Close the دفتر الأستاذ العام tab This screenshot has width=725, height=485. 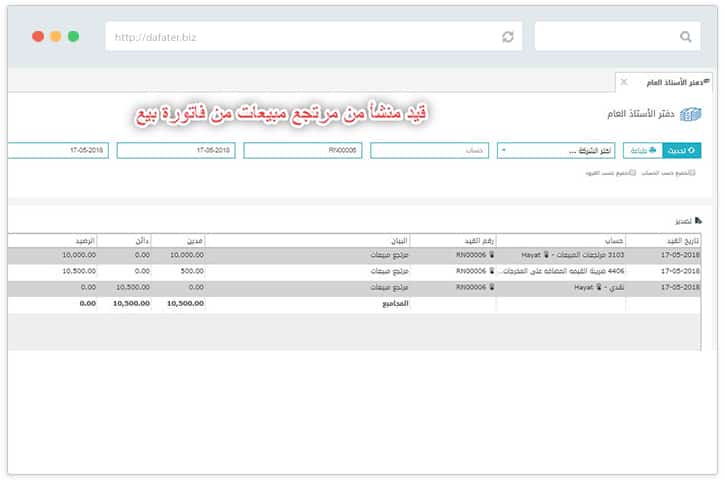coord(624,81)
